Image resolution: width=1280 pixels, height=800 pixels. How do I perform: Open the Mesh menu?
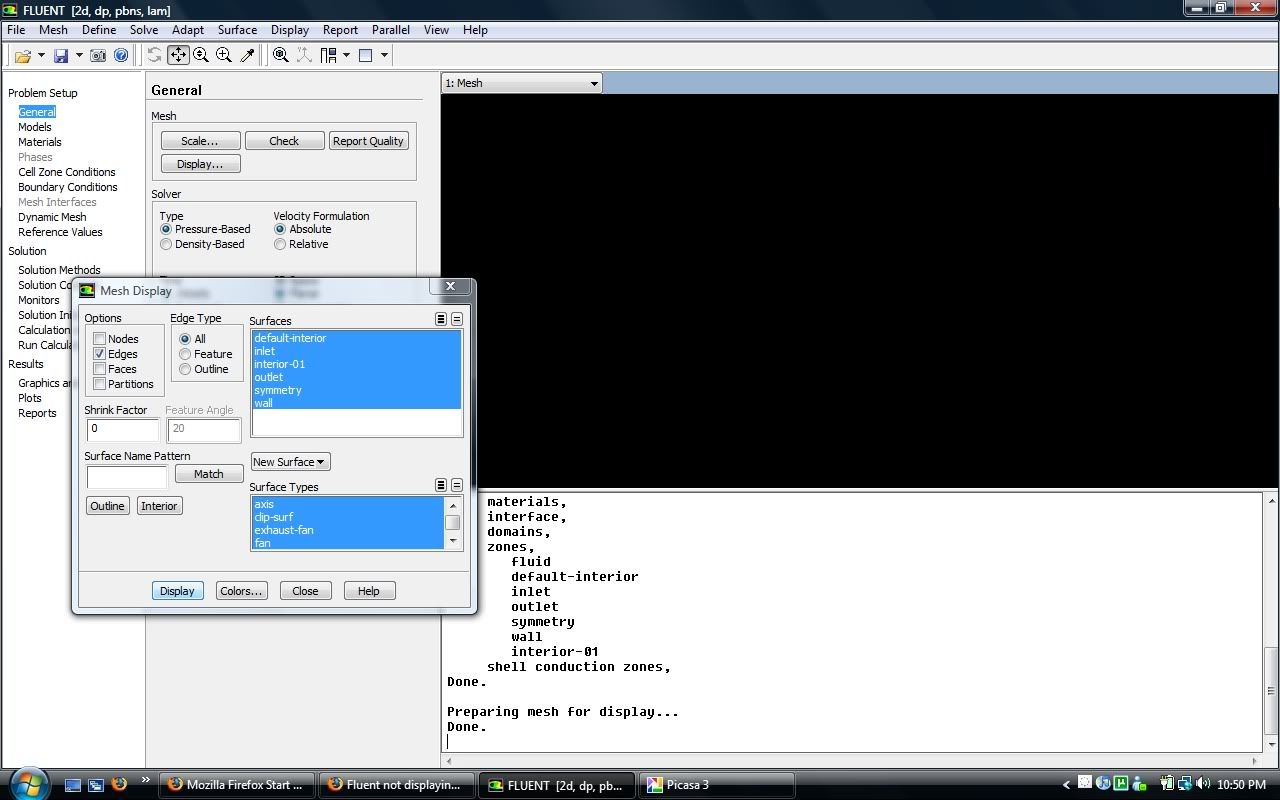tap(53, 30)
